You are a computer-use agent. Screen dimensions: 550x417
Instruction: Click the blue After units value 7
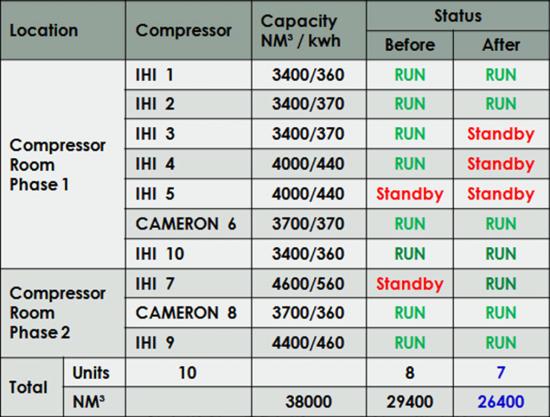[501, 372]
